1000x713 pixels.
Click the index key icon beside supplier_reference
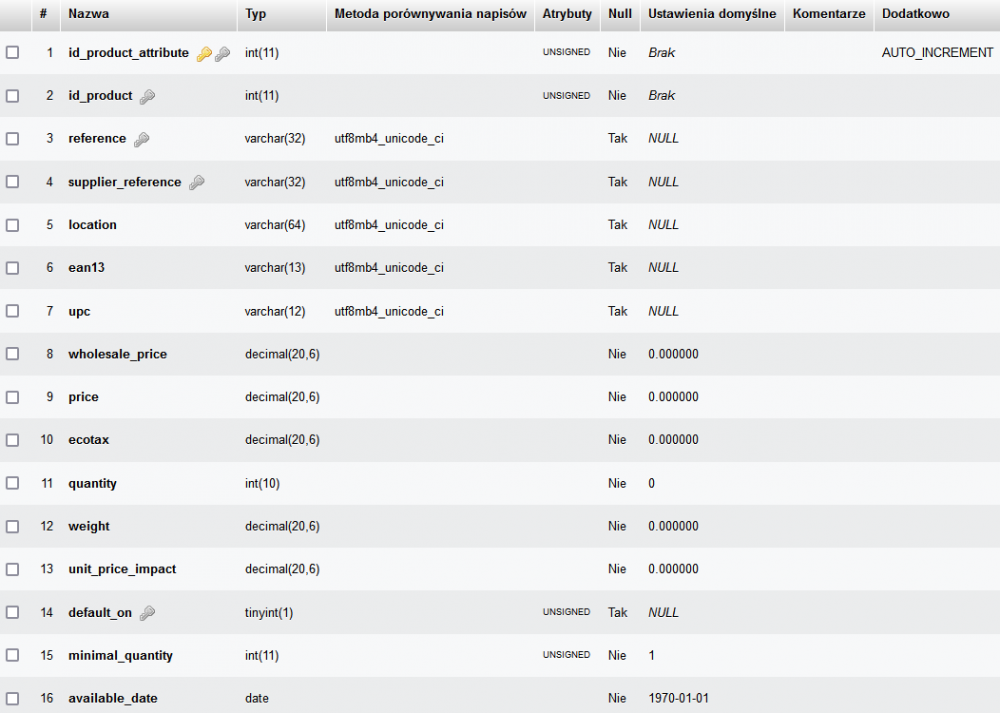196,183
